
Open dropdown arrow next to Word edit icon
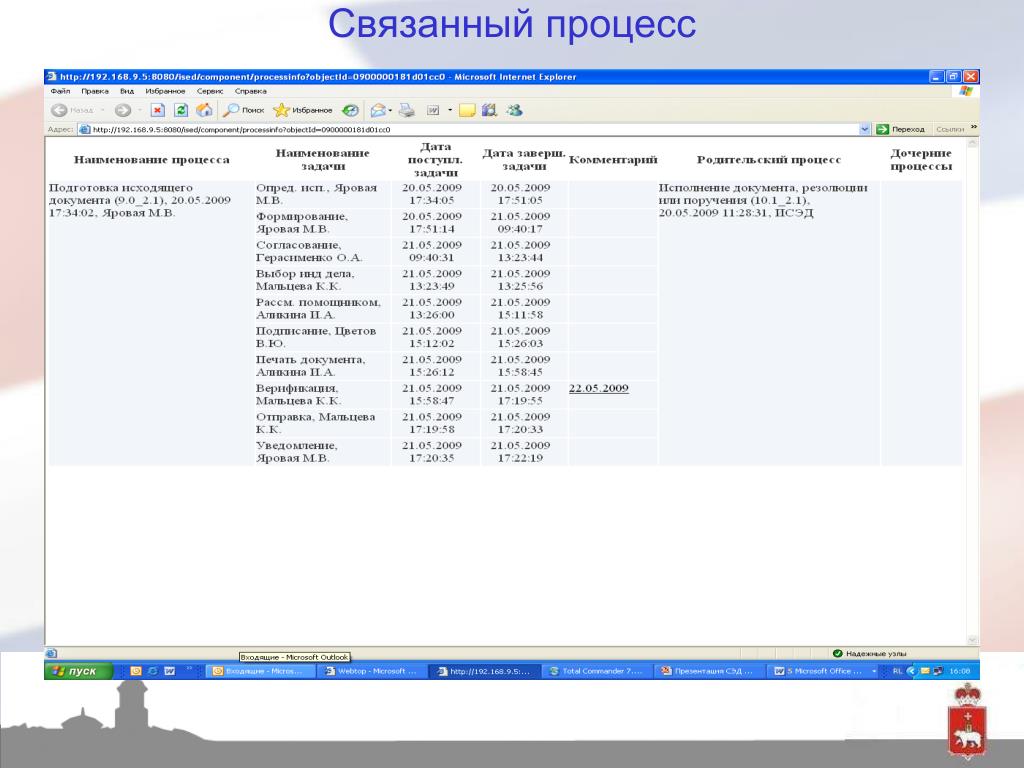pyautogui.click(x=450, y=110)
